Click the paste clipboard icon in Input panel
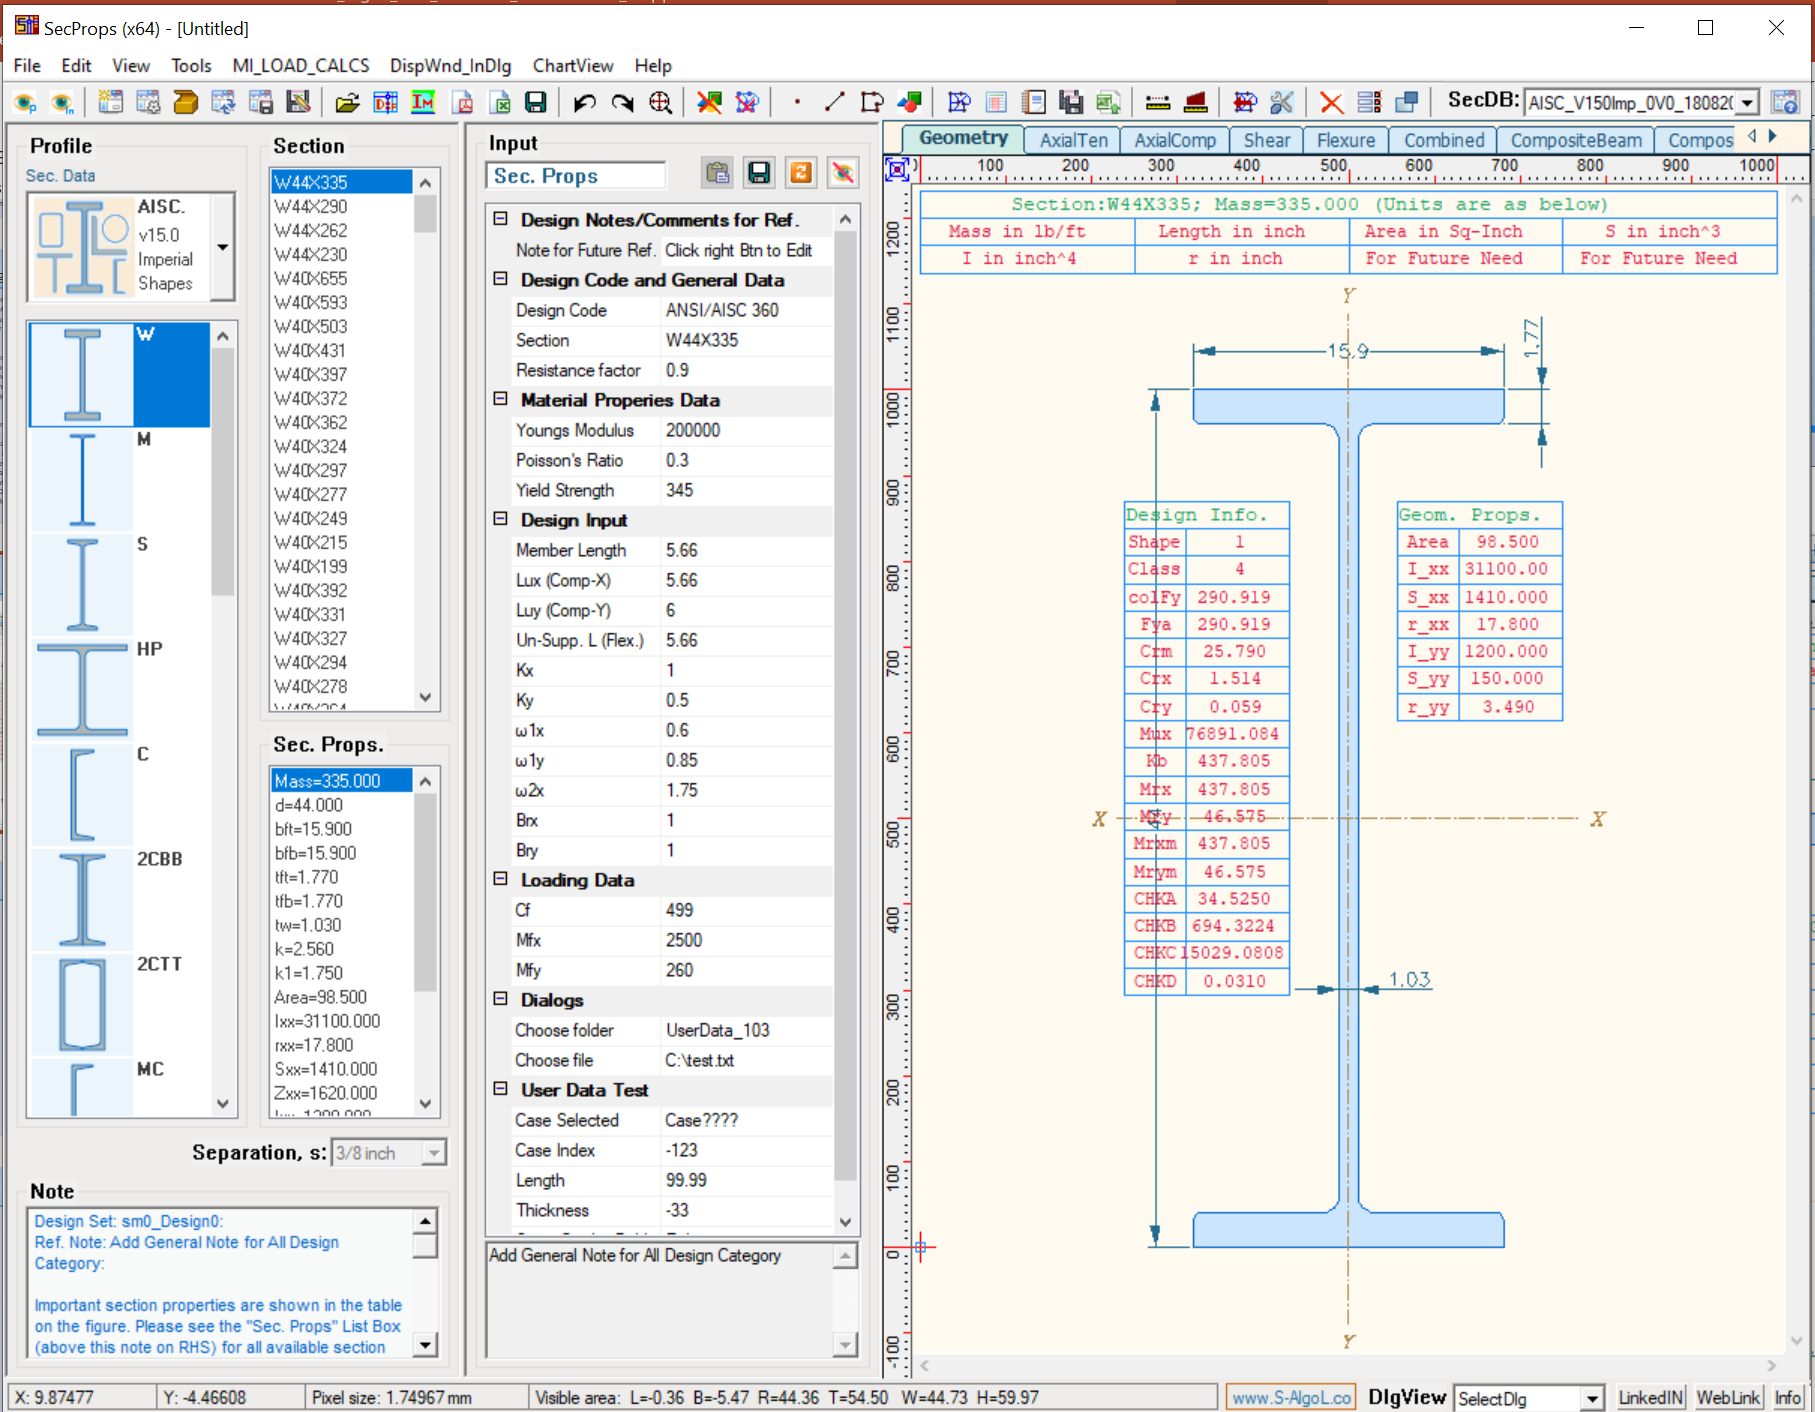This screenshot has width=1815, height=1412. (717, 173)
